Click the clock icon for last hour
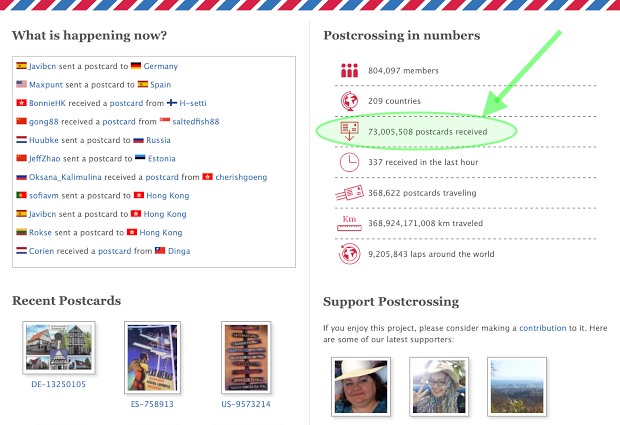 click(x=349, y=162)
